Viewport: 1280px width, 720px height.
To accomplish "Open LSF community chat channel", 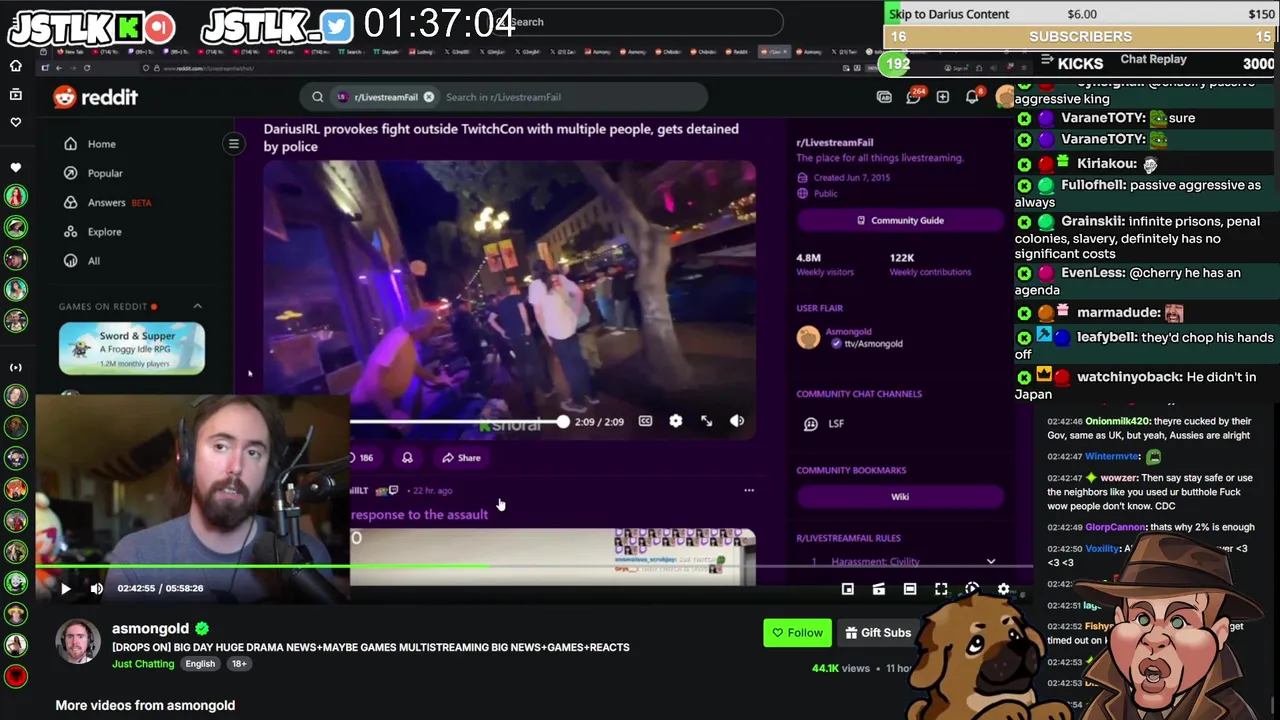I will (x=826, y=423).
